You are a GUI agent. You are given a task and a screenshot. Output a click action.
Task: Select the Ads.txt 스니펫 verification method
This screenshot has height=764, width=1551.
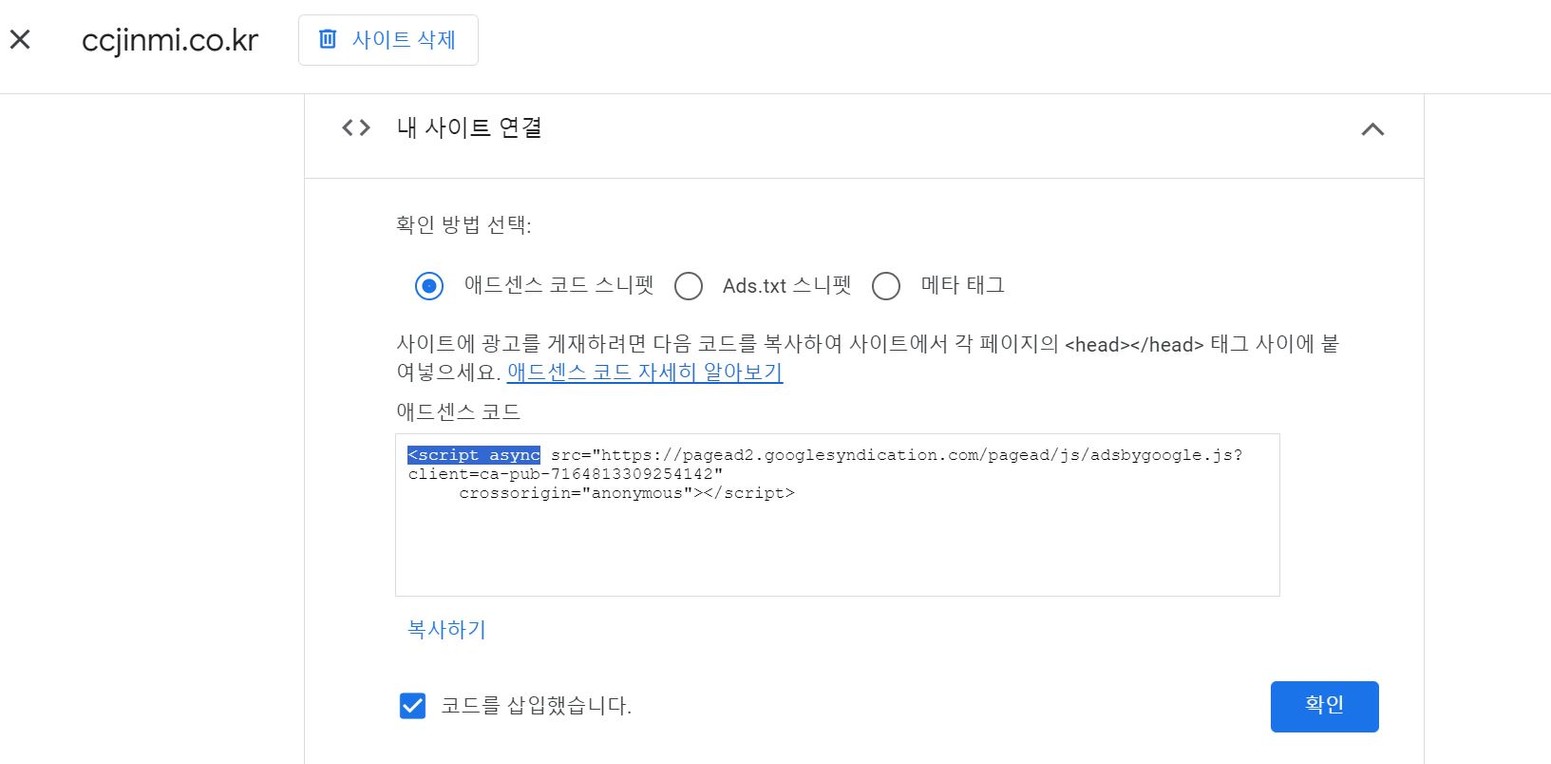pyautogui.click(x=688, y=285)
